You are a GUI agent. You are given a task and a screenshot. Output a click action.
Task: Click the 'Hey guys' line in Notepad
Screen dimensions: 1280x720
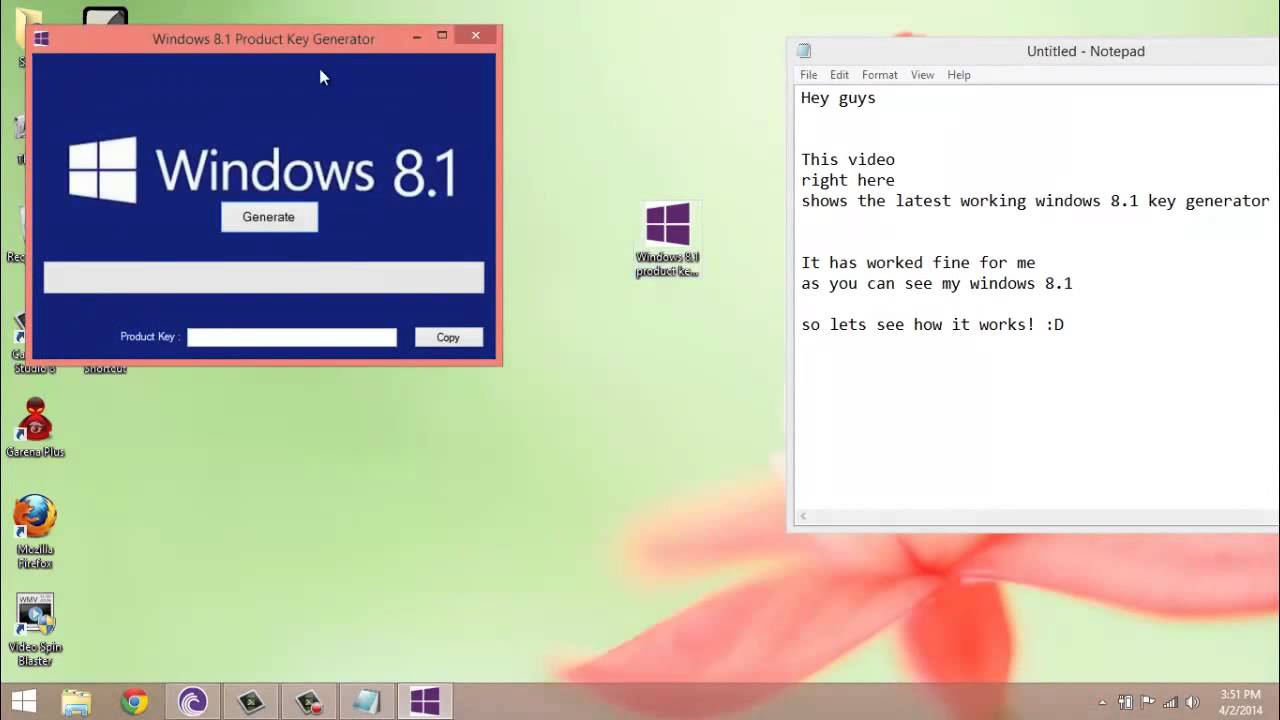point(838,98)
